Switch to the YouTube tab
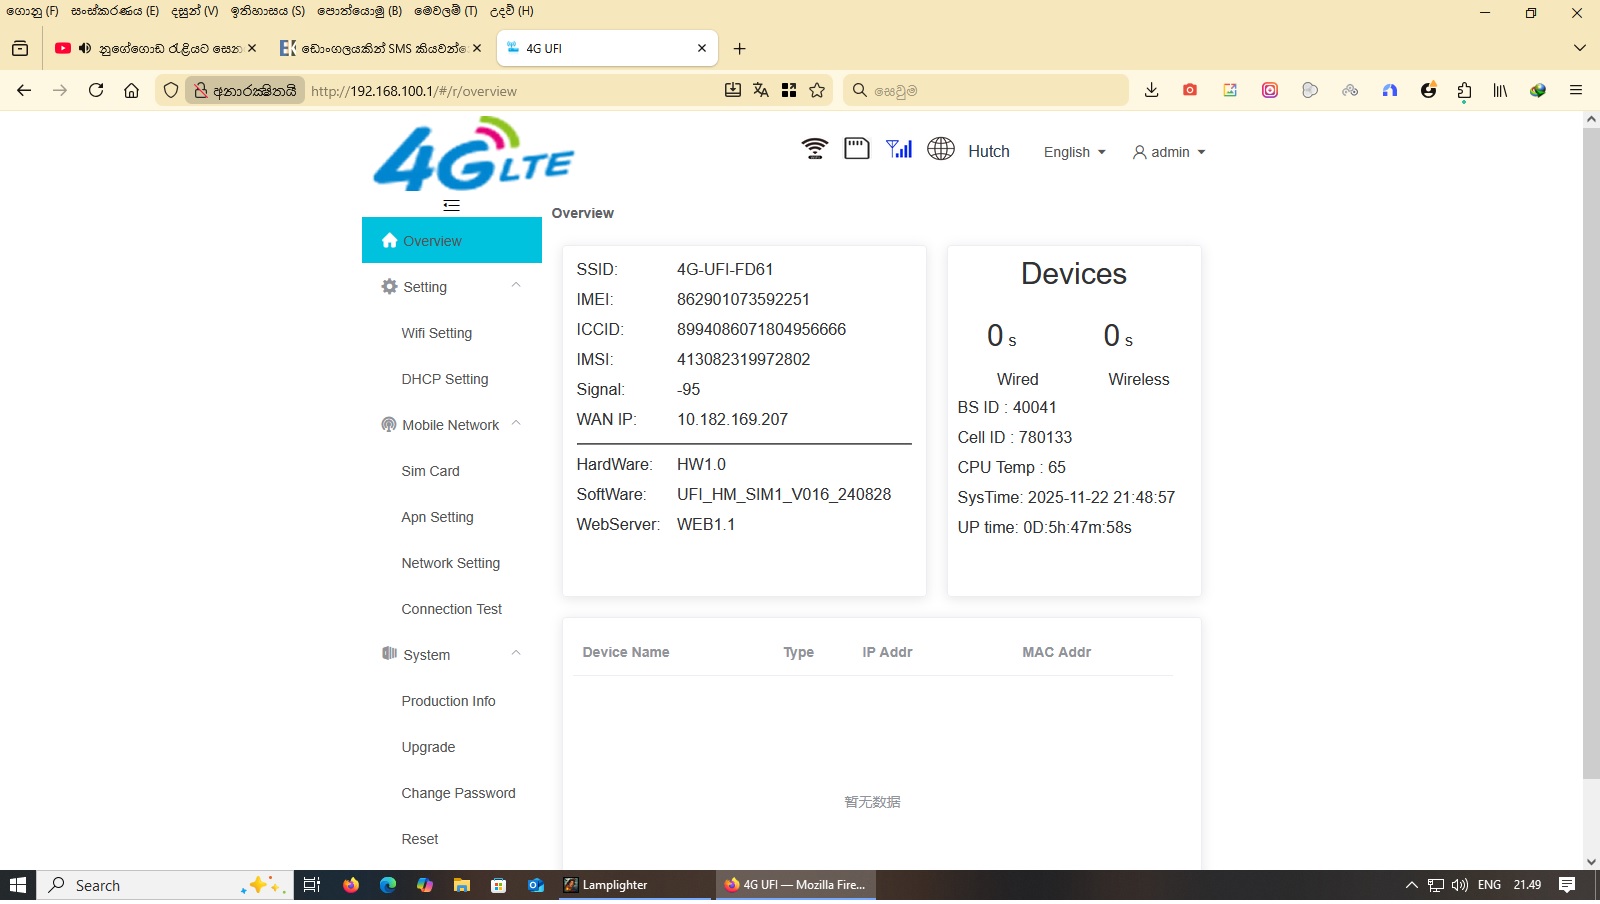Screen dimensions: 1600x904 156,48
